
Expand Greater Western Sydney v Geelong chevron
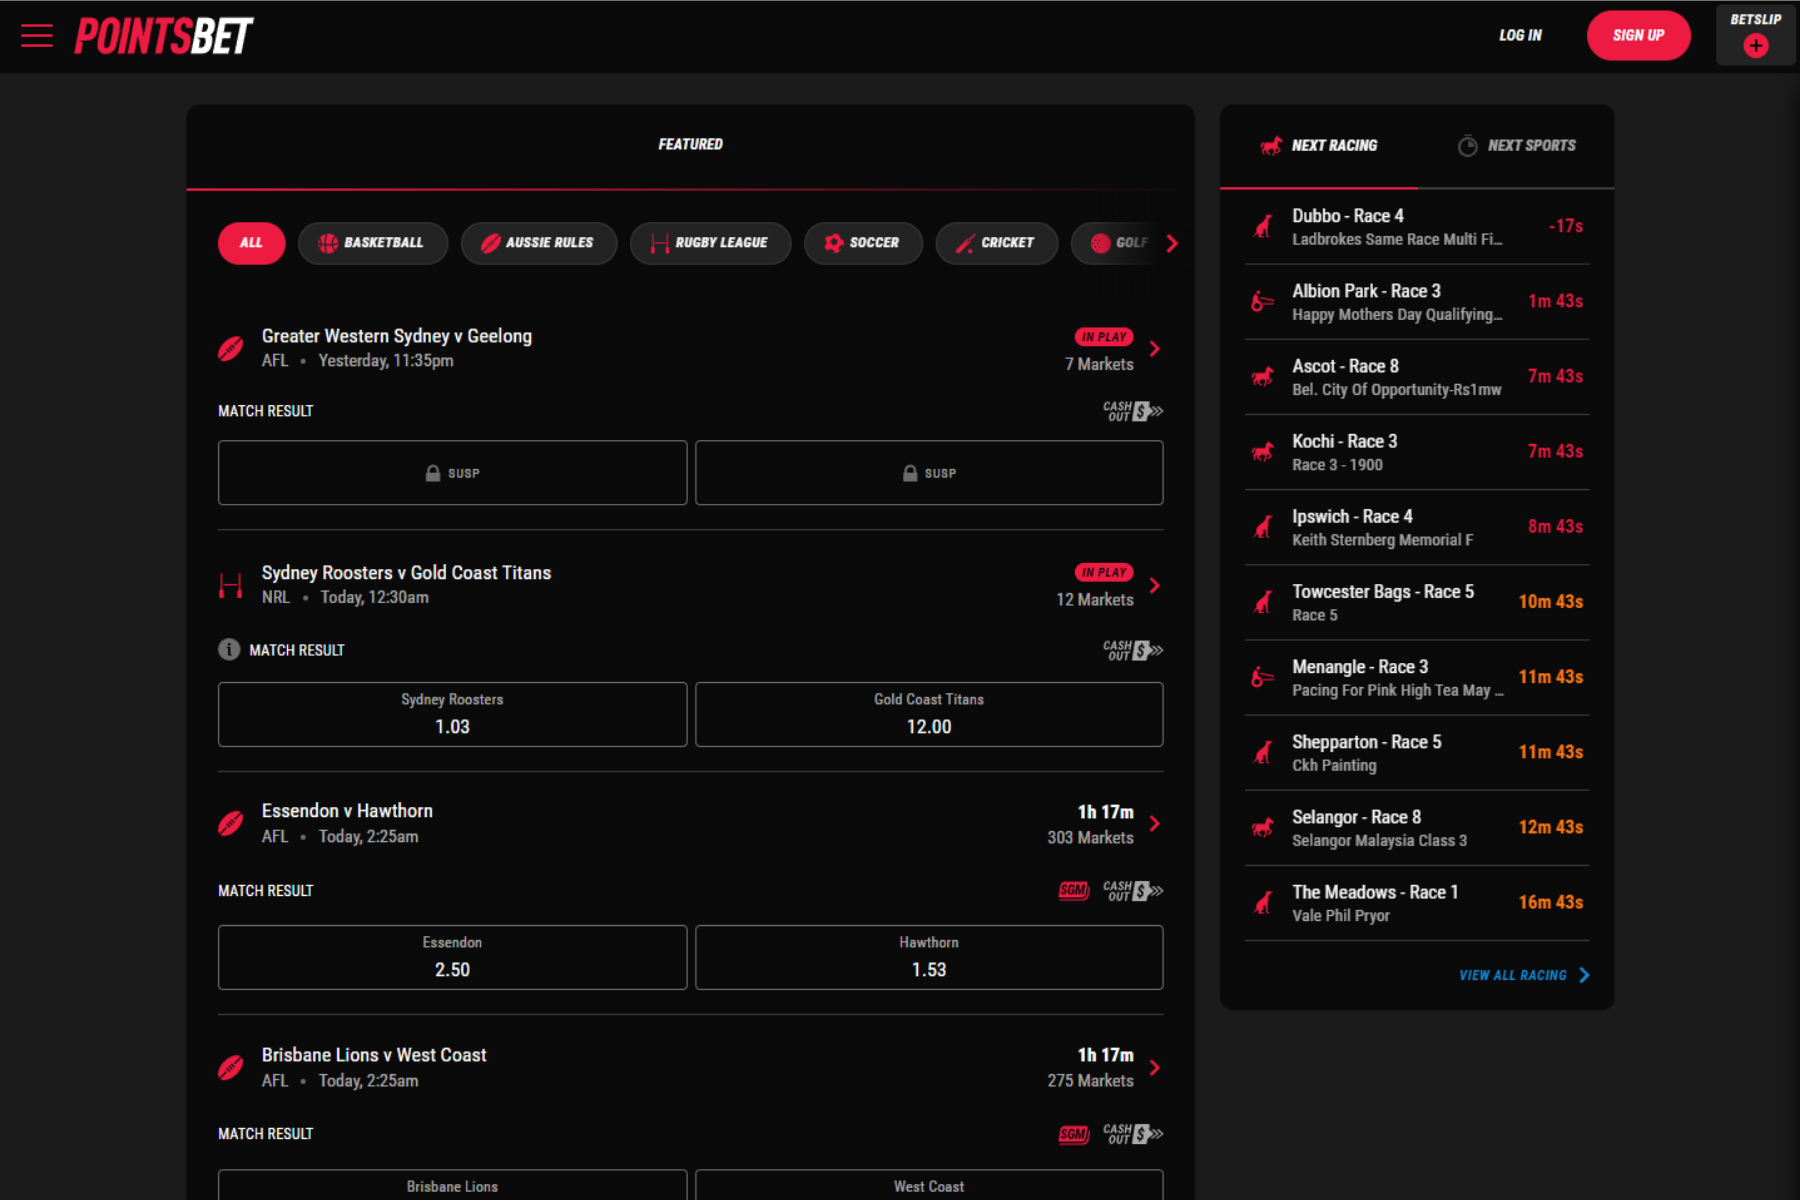point(1155,349)
